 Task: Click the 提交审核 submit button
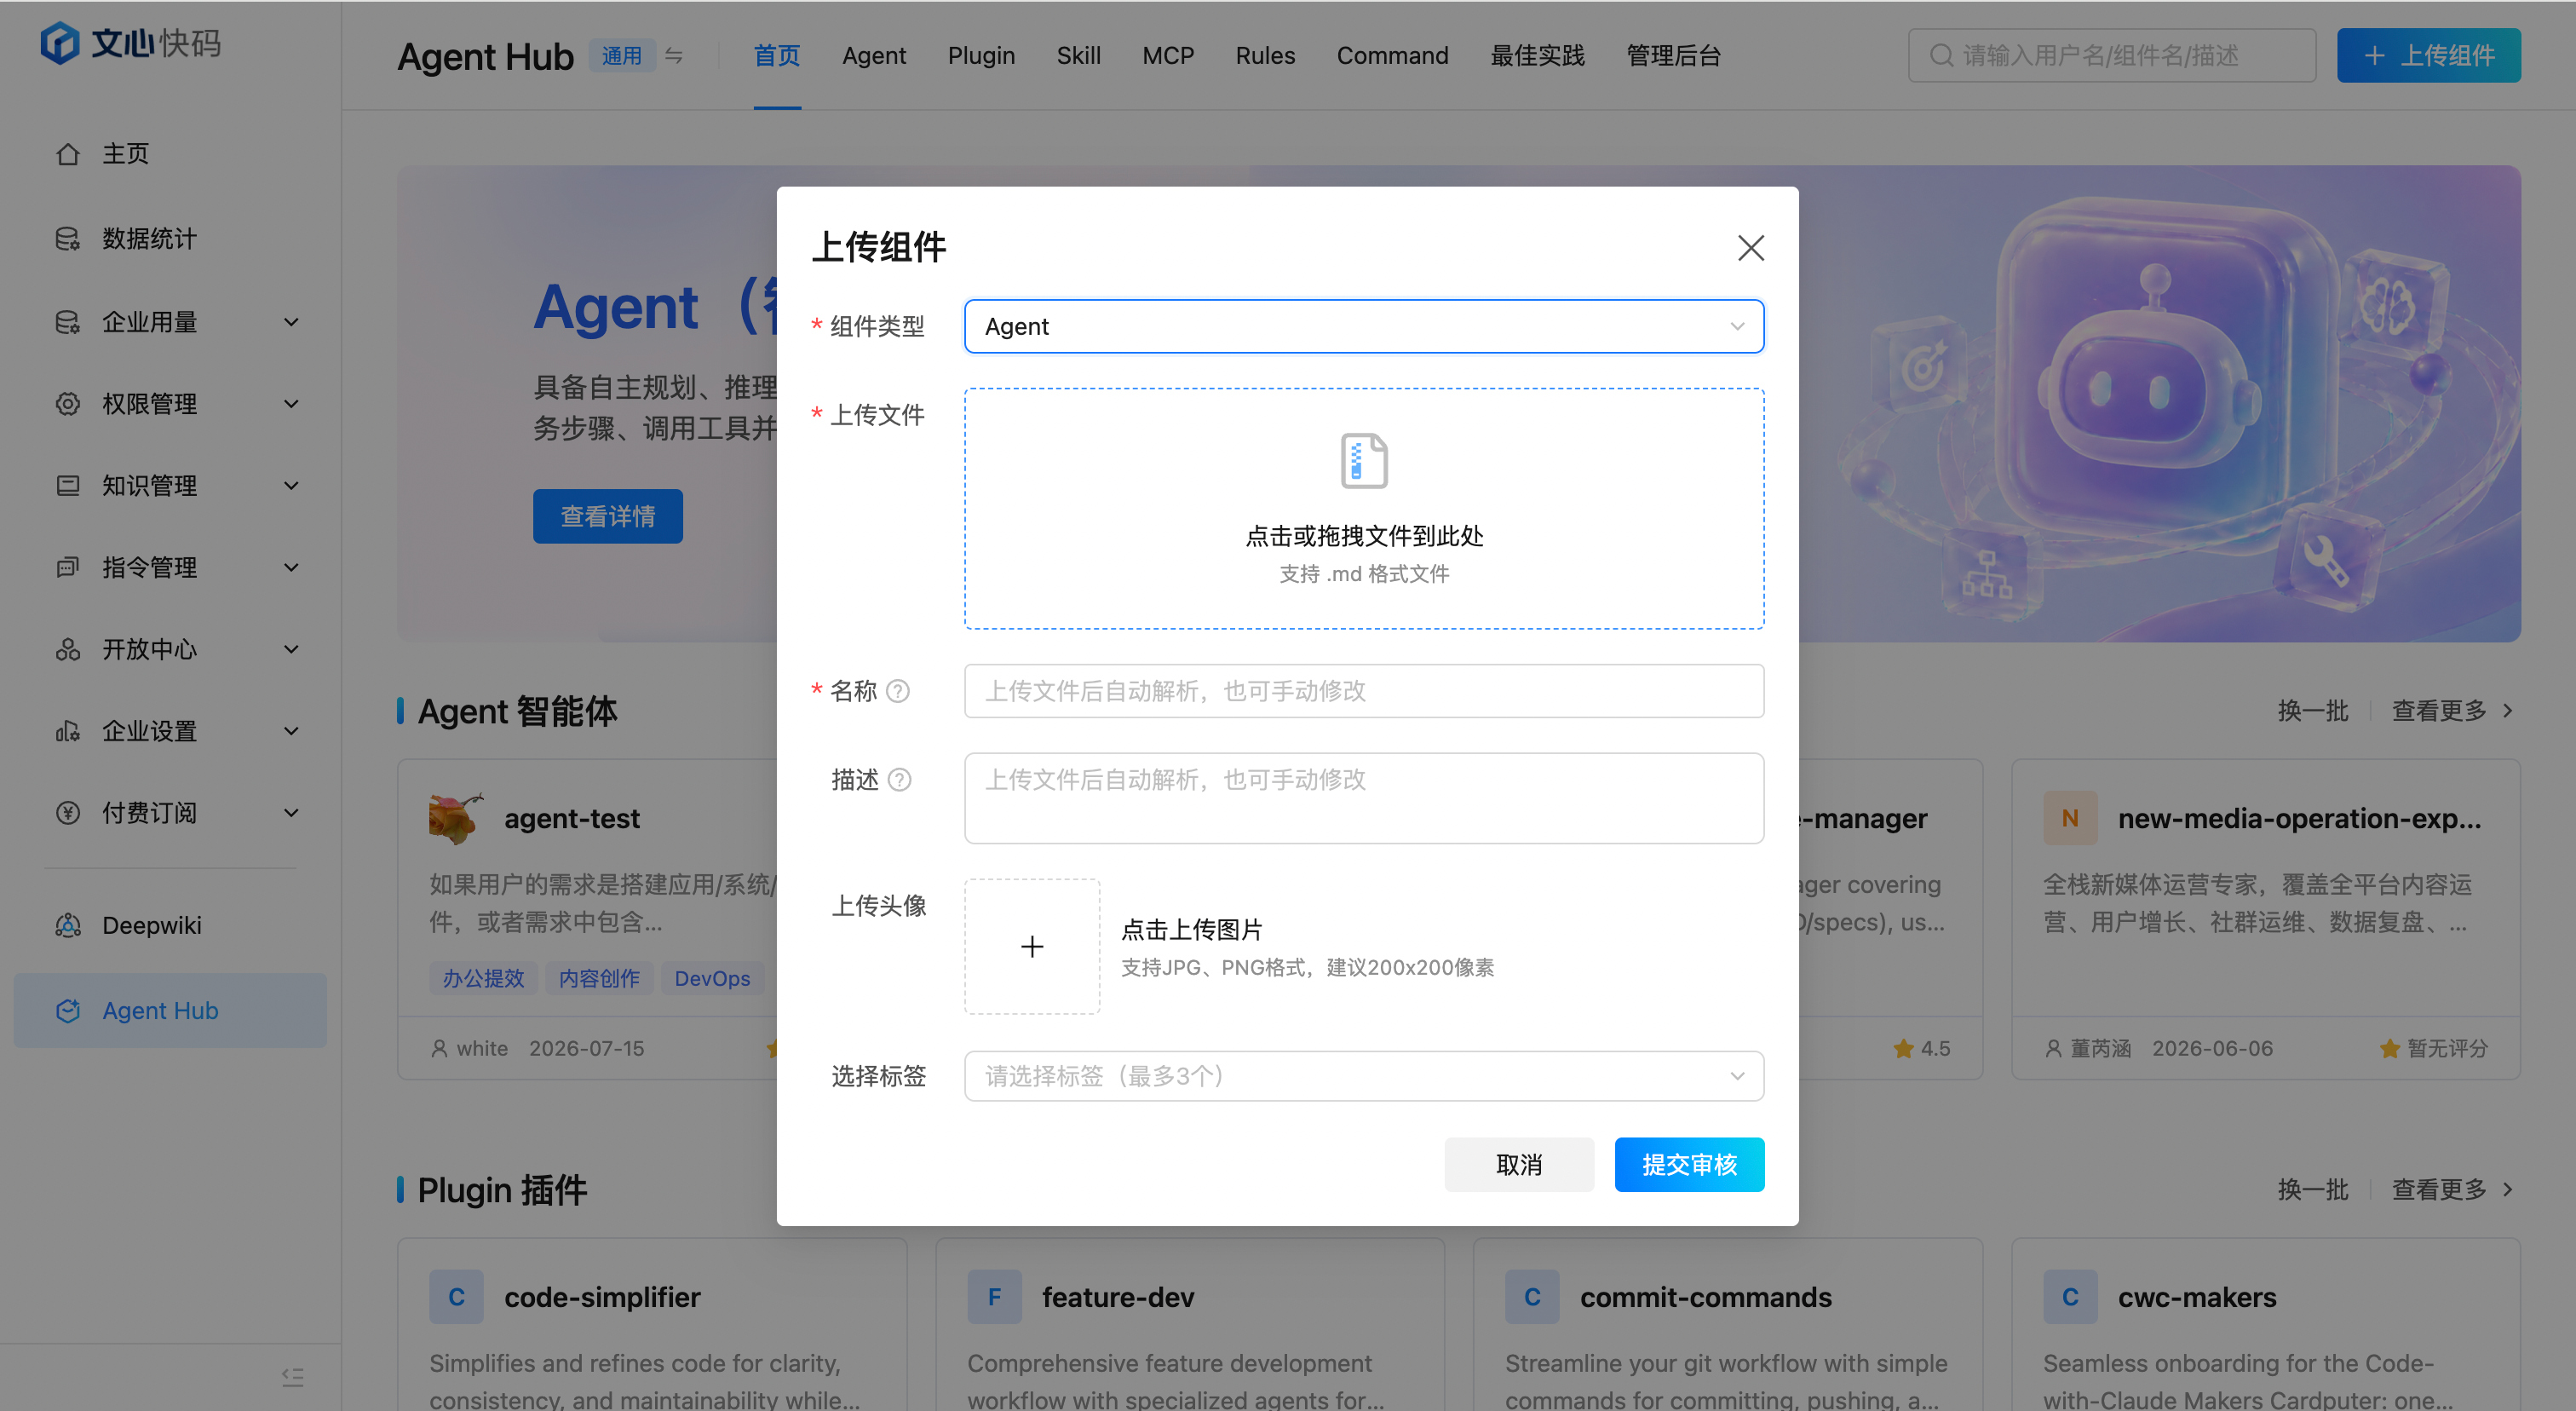[1689, 1165]
